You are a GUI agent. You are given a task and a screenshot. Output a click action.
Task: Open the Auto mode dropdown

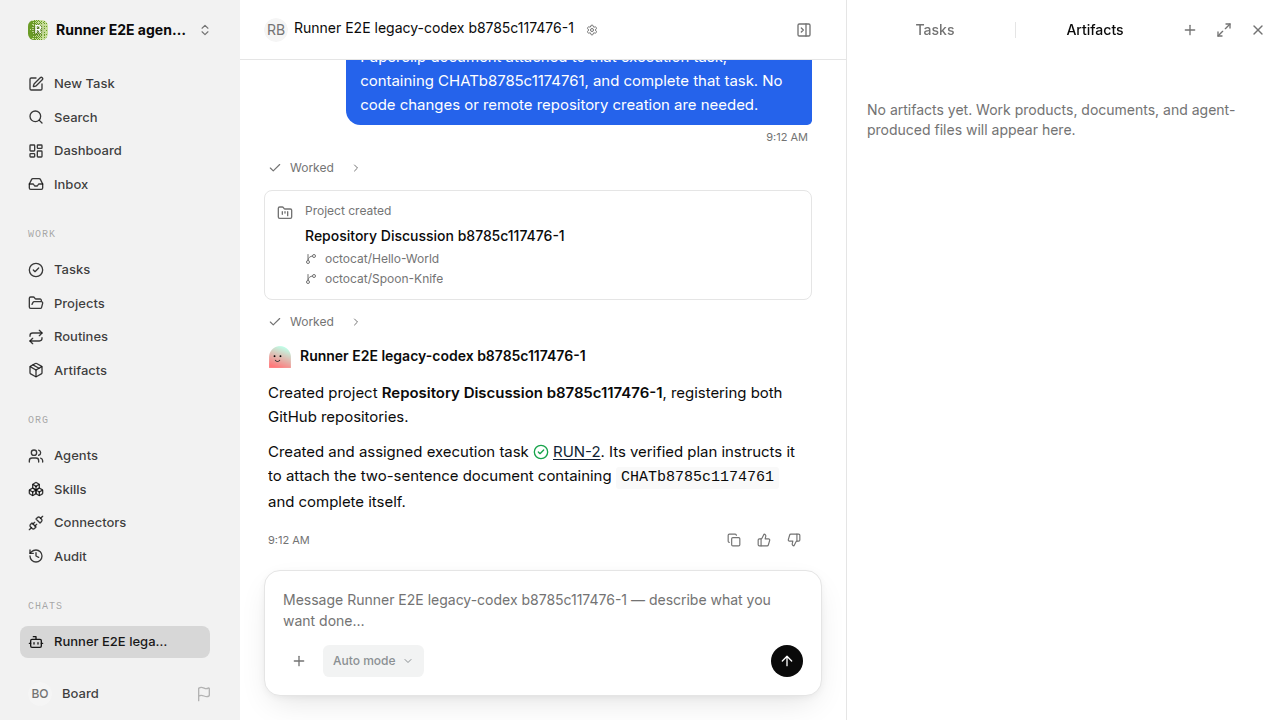coord(373,661)
